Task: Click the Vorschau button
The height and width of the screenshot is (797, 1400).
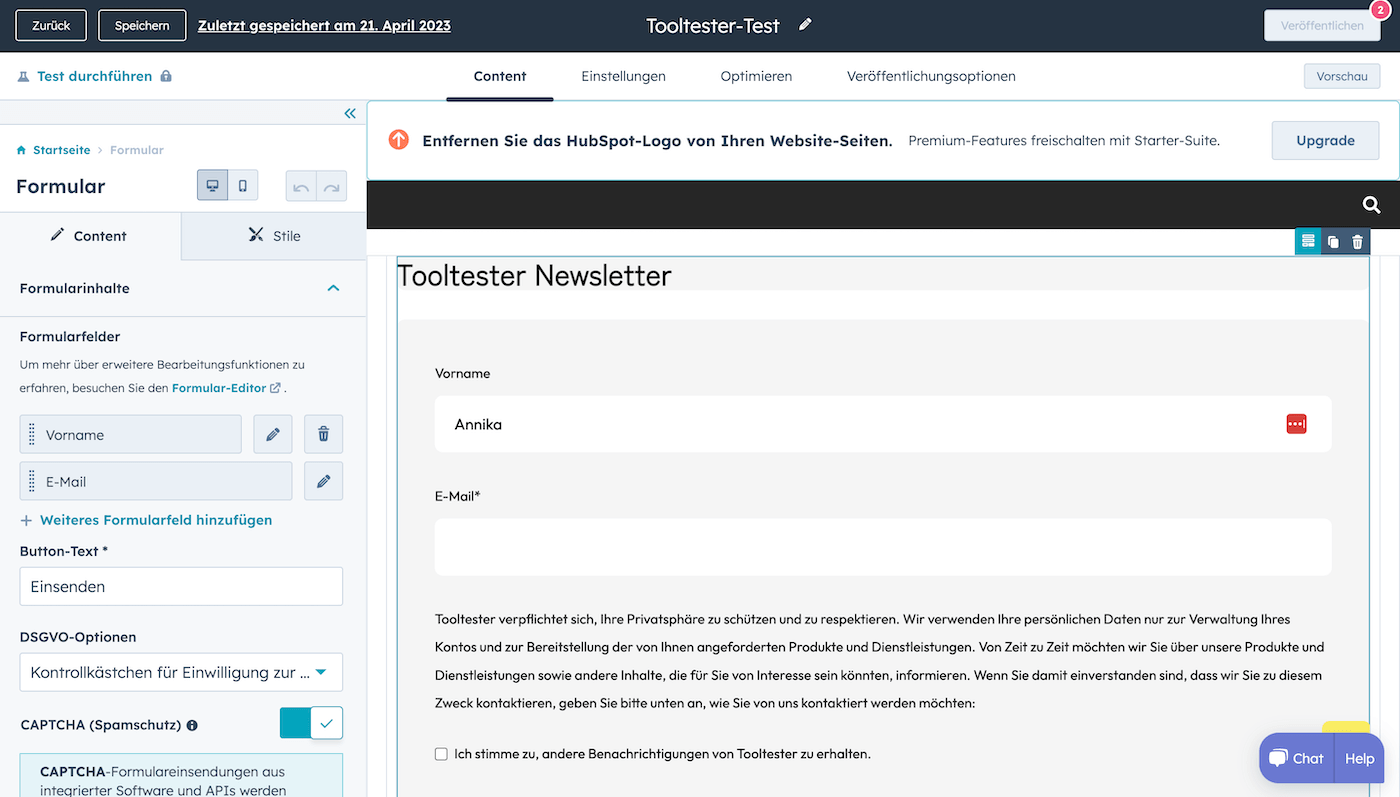Action: 1342,76
